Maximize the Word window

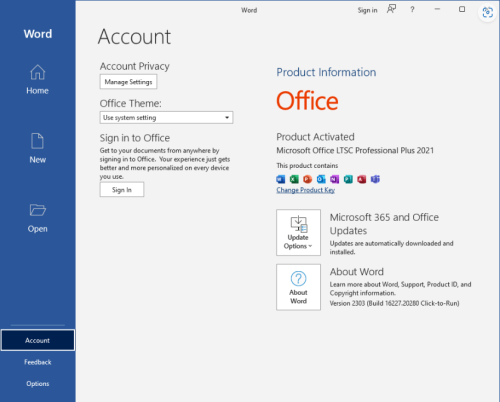(462, 9)
